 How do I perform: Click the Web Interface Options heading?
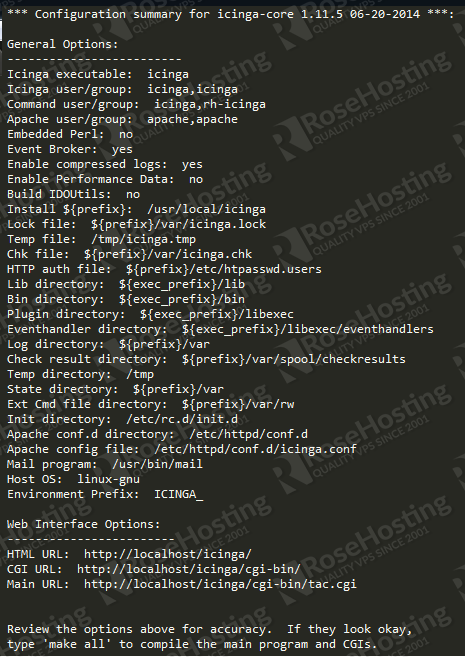(84, 524)
